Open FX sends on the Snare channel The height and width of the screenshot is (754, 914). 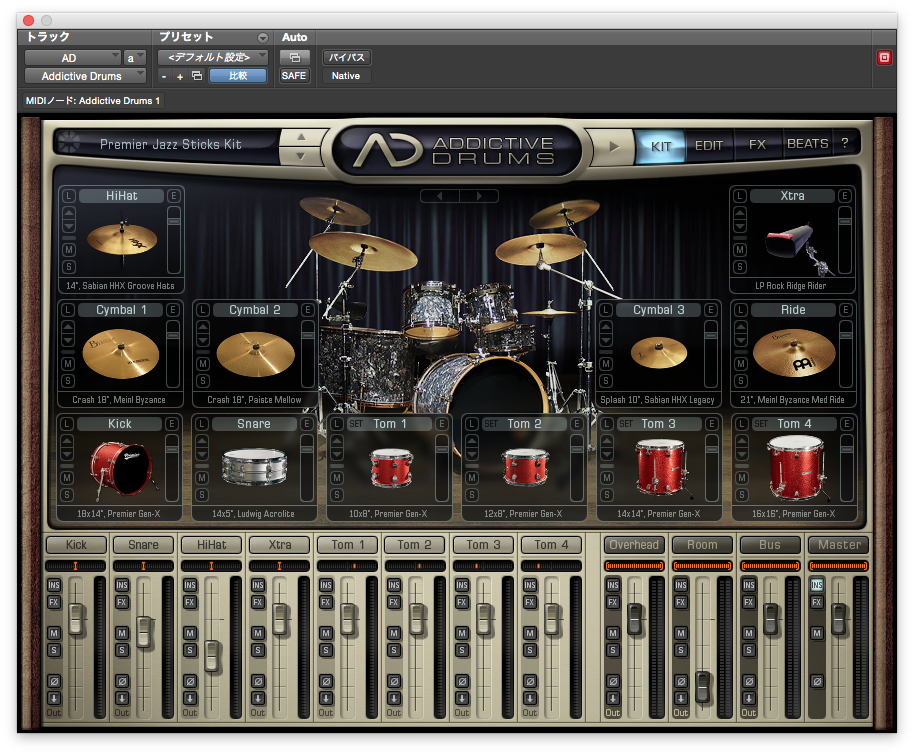tap(122, 602)
